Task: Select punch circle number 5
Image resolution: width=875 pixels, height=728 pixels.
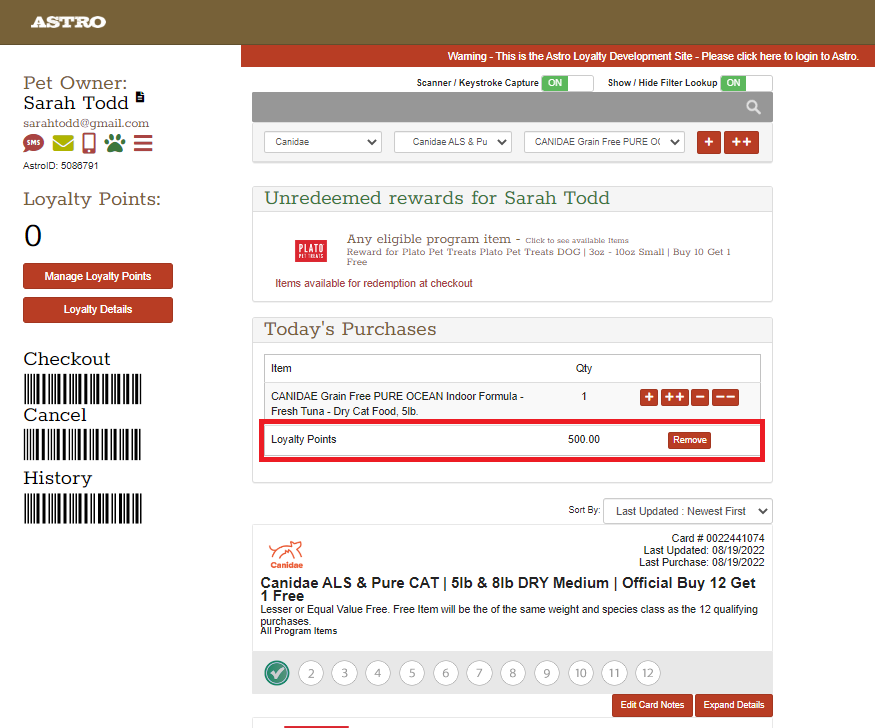Action: (x=412, y=673)
